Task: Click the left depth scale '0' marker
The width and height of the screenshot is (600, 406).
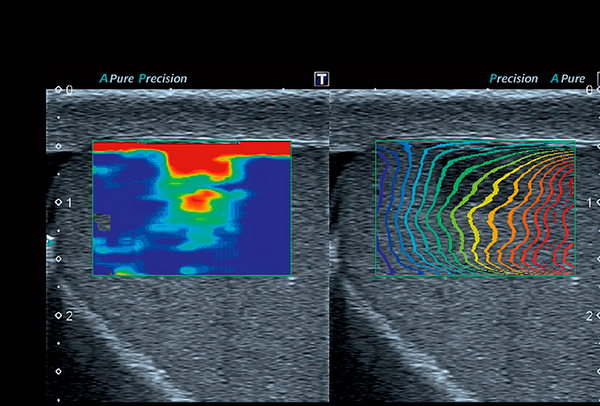Action: point(64,90)
